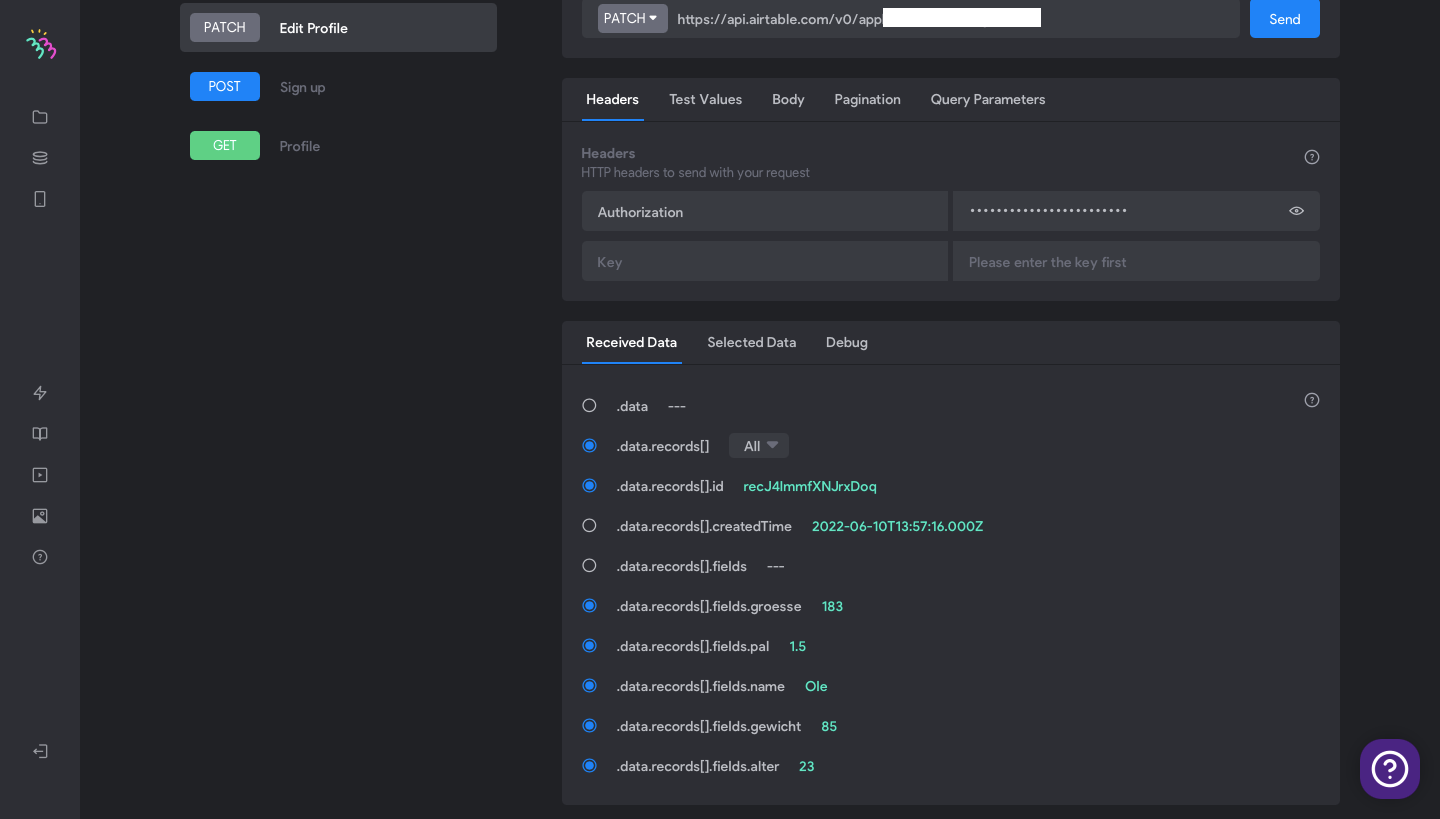The width and height of the screenshot is (1440, 819).
Task: Reveal the Authorization header value
Action: (x=1297, y=211)
